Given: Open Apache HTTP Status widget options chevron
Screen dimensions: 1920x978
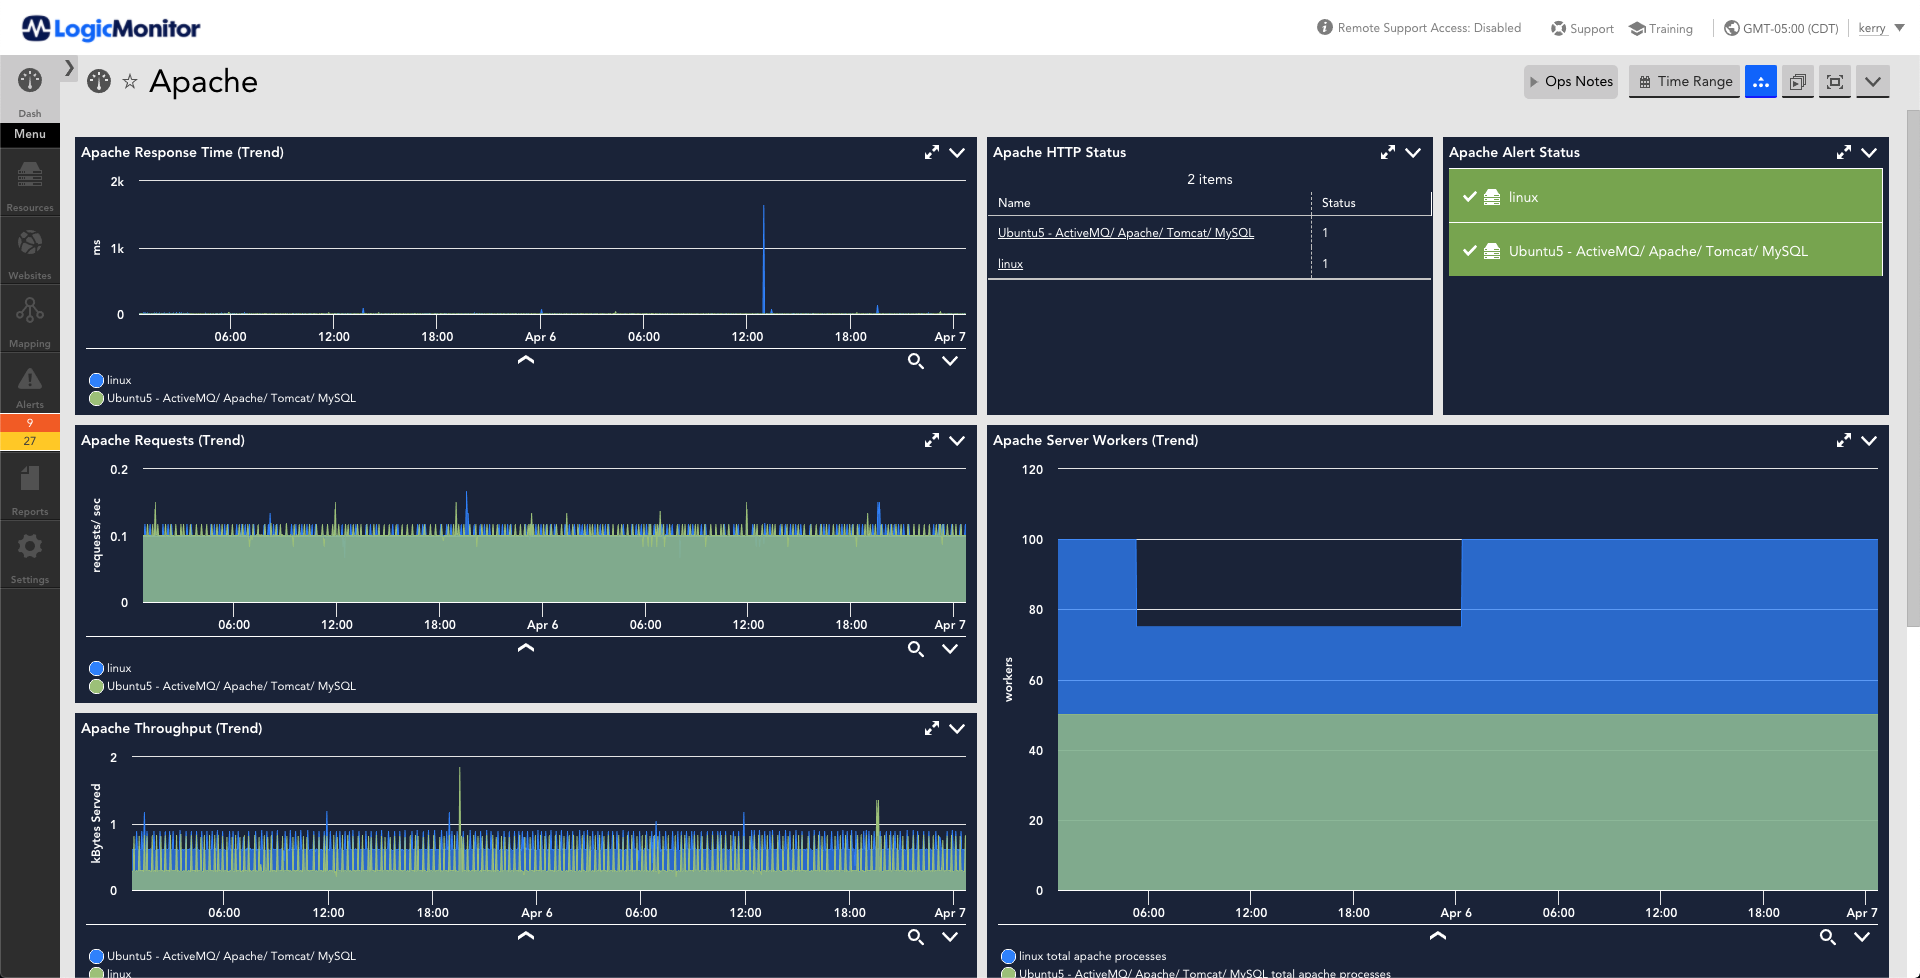Looking at the screenshot, I should point(1413,153).
